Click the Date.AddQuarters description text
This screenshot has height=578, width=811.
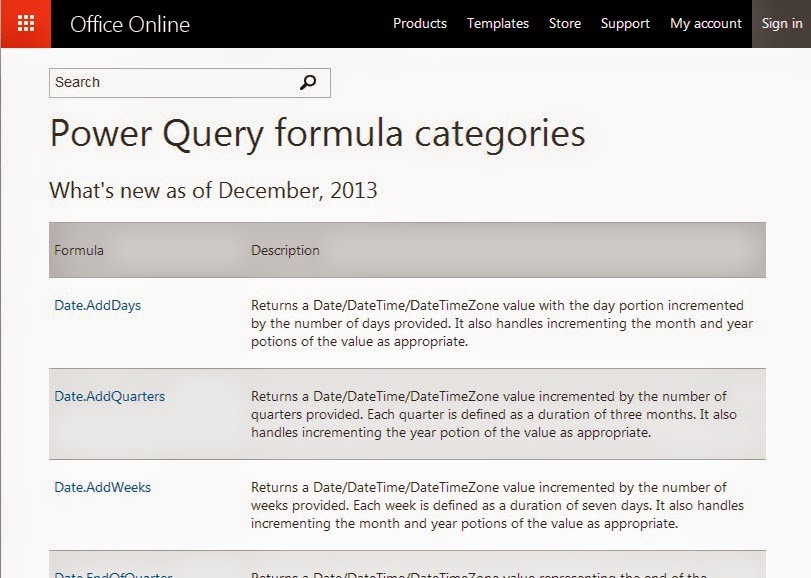[493, 414]
